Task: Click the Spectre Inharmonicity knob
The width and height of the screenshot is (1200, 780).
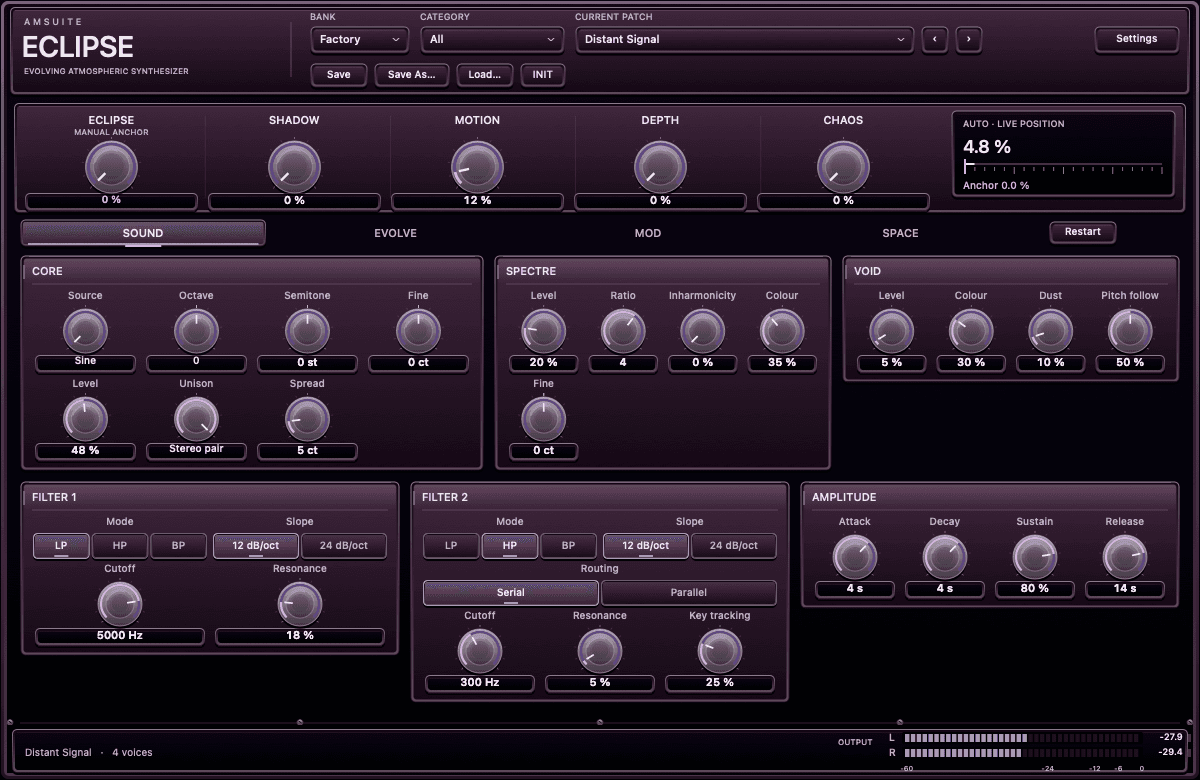Action: [x=702, y=330]
